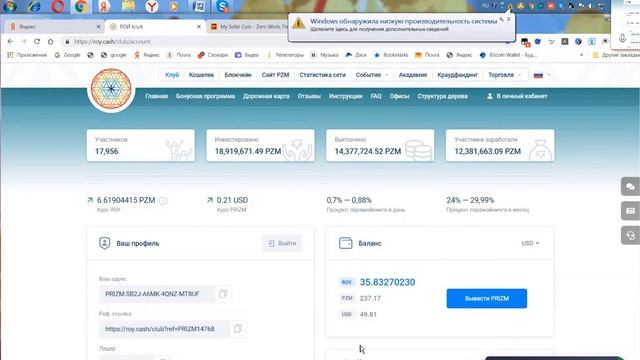The image size is (640, 360).
Task: Copy the referral link with the copy icon
Action: pos(238,328)
